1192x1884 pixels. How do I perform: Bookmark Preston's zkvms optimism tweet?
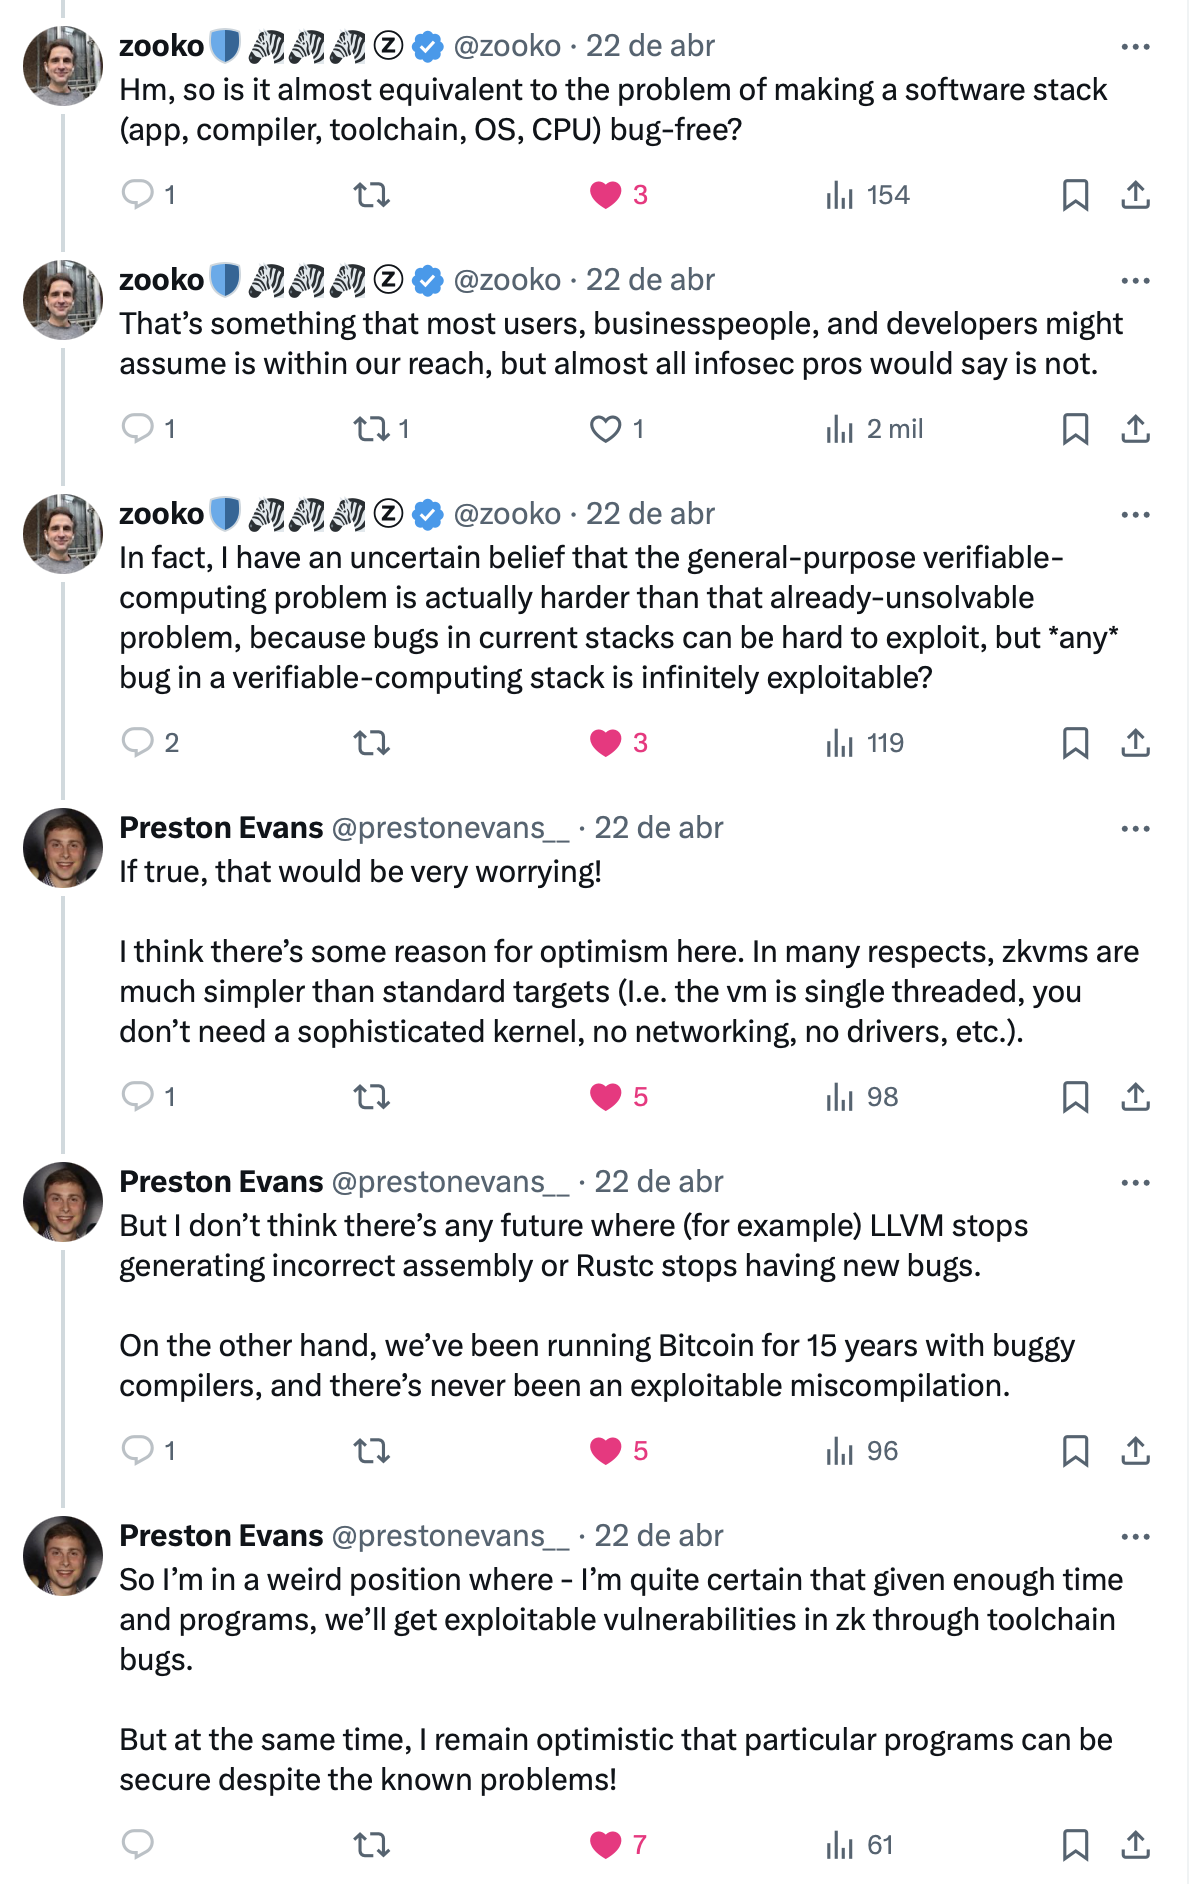pyautogui.click(x=1075, y=1096)
